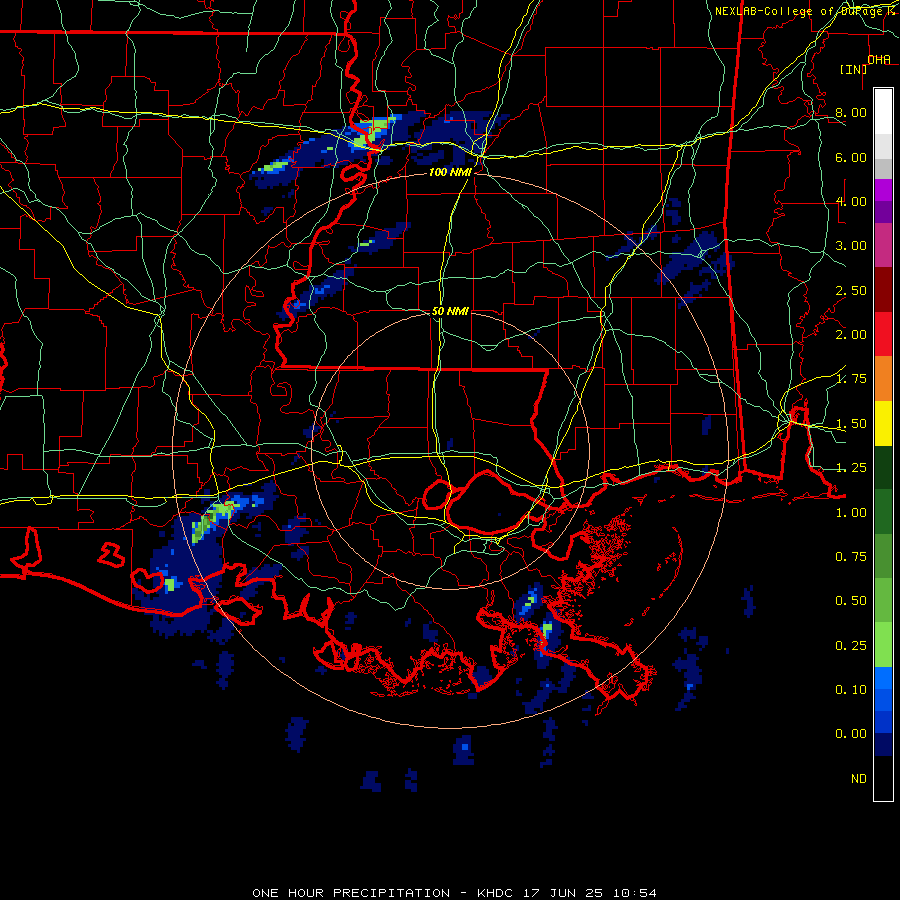Pick the white swatch at the top of the color scale
This screenshot has height=900, width=900.
[883, 112]
